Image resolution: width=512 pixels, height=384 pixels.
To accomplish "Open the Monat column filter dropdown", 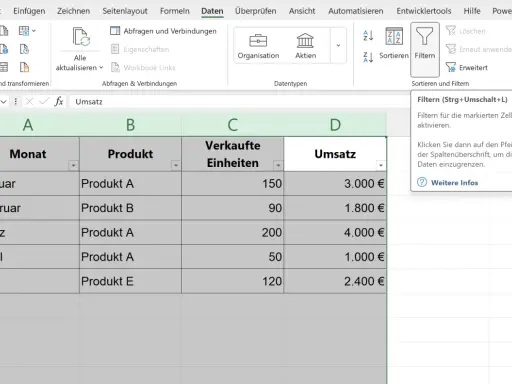I will tap(73, 165).
